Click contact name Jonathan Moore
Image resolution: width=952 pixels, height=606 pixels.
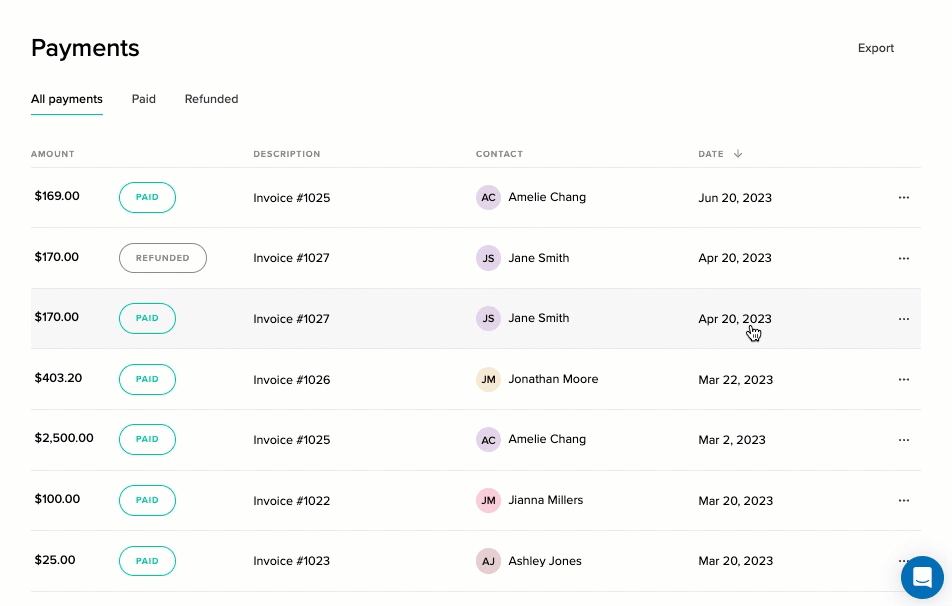[553, 379]
